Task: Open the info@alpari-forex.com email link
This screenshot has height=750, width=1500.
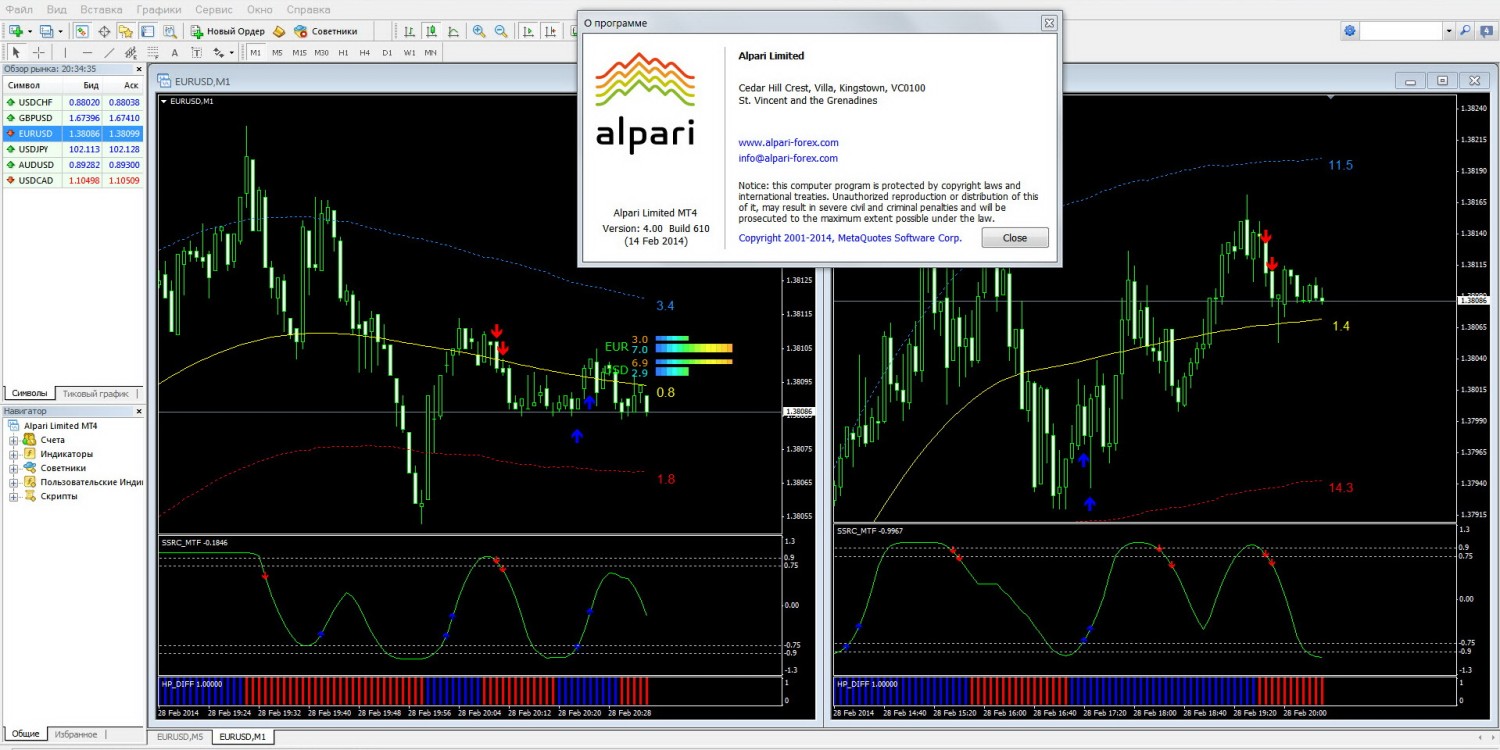Action: (788, 158)
